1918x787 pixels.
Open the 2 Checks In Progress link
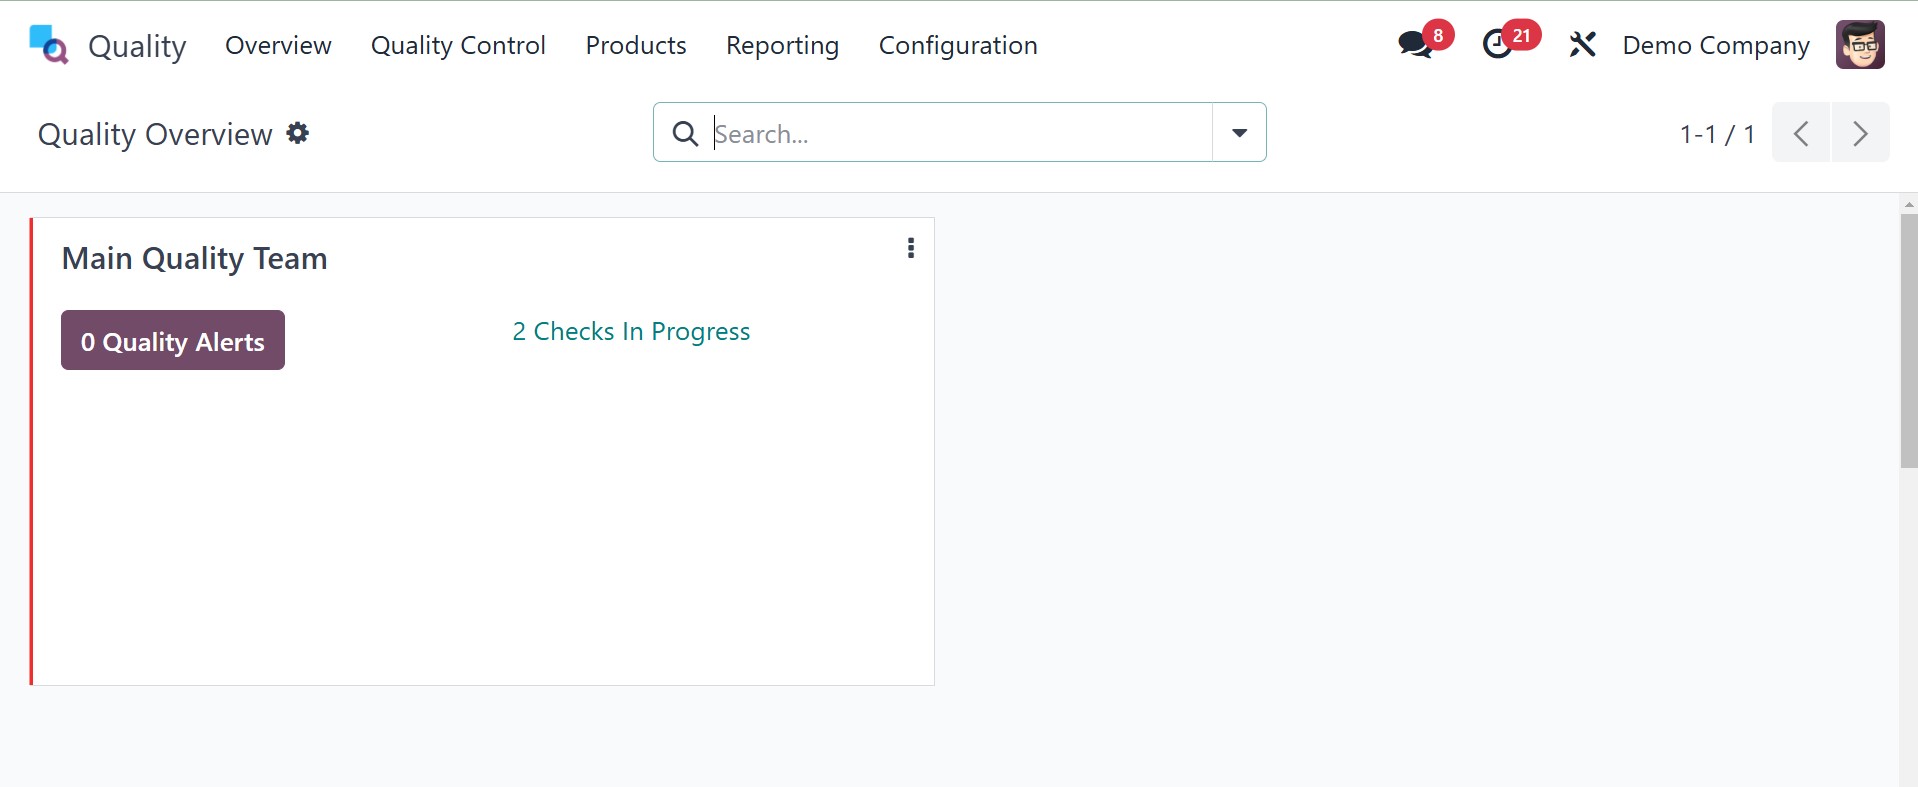pyautogui.click(x=631, y=331)
